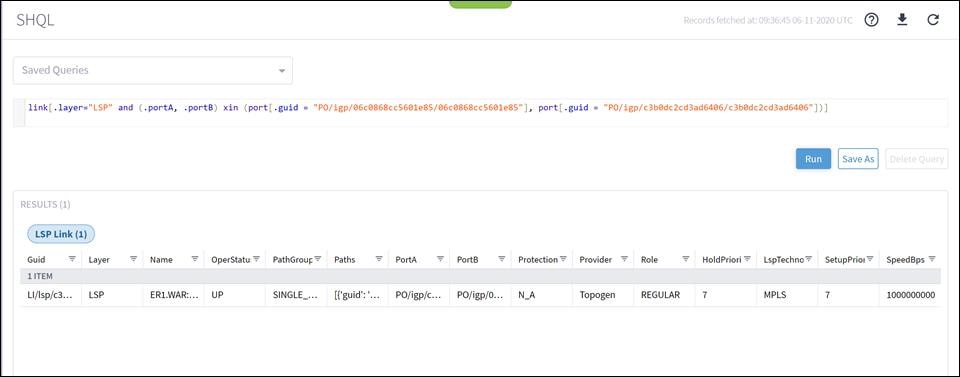
Task: Open filter menu for SetupPriority column
Action: point(870,259)
